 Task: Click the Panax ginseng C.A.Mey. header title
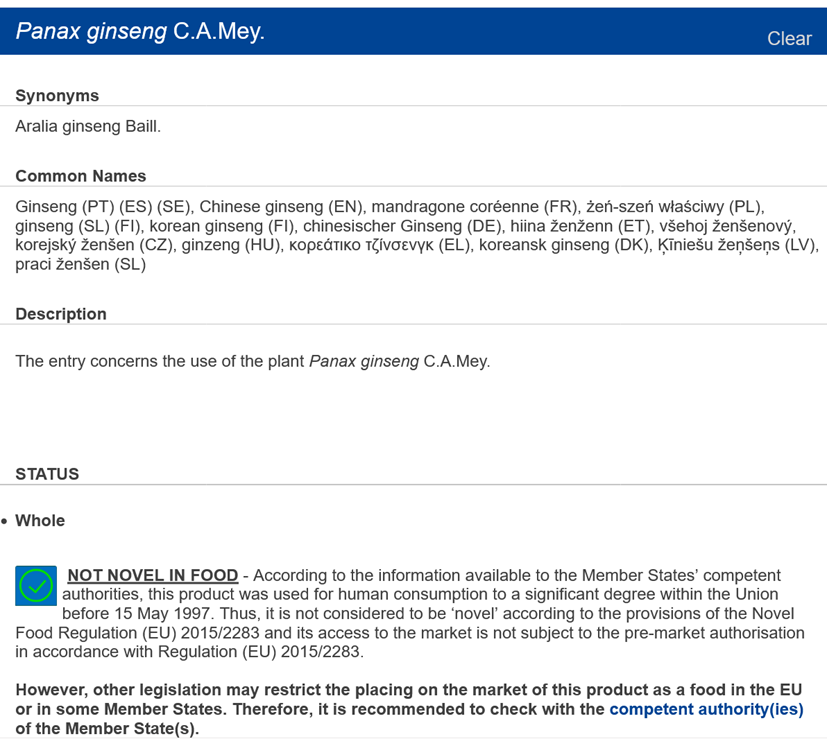pyautogui.click(x=140, y=31)
